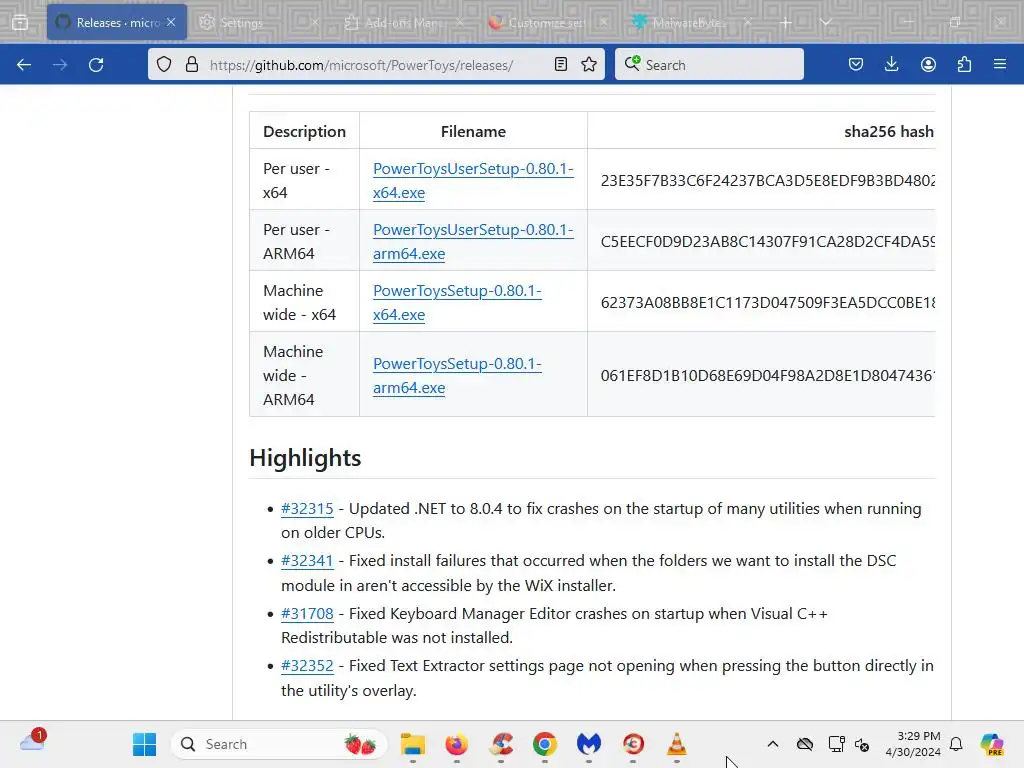Click the 'Per user - ARM64' description cell

pos(304,242)
